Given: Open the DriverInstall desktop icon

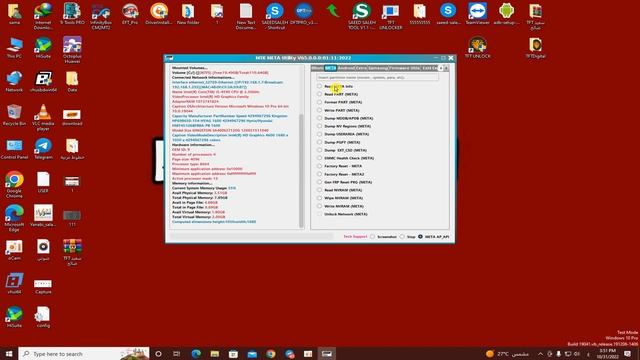Looking at the screenshot, I should (x=159, y=14).
